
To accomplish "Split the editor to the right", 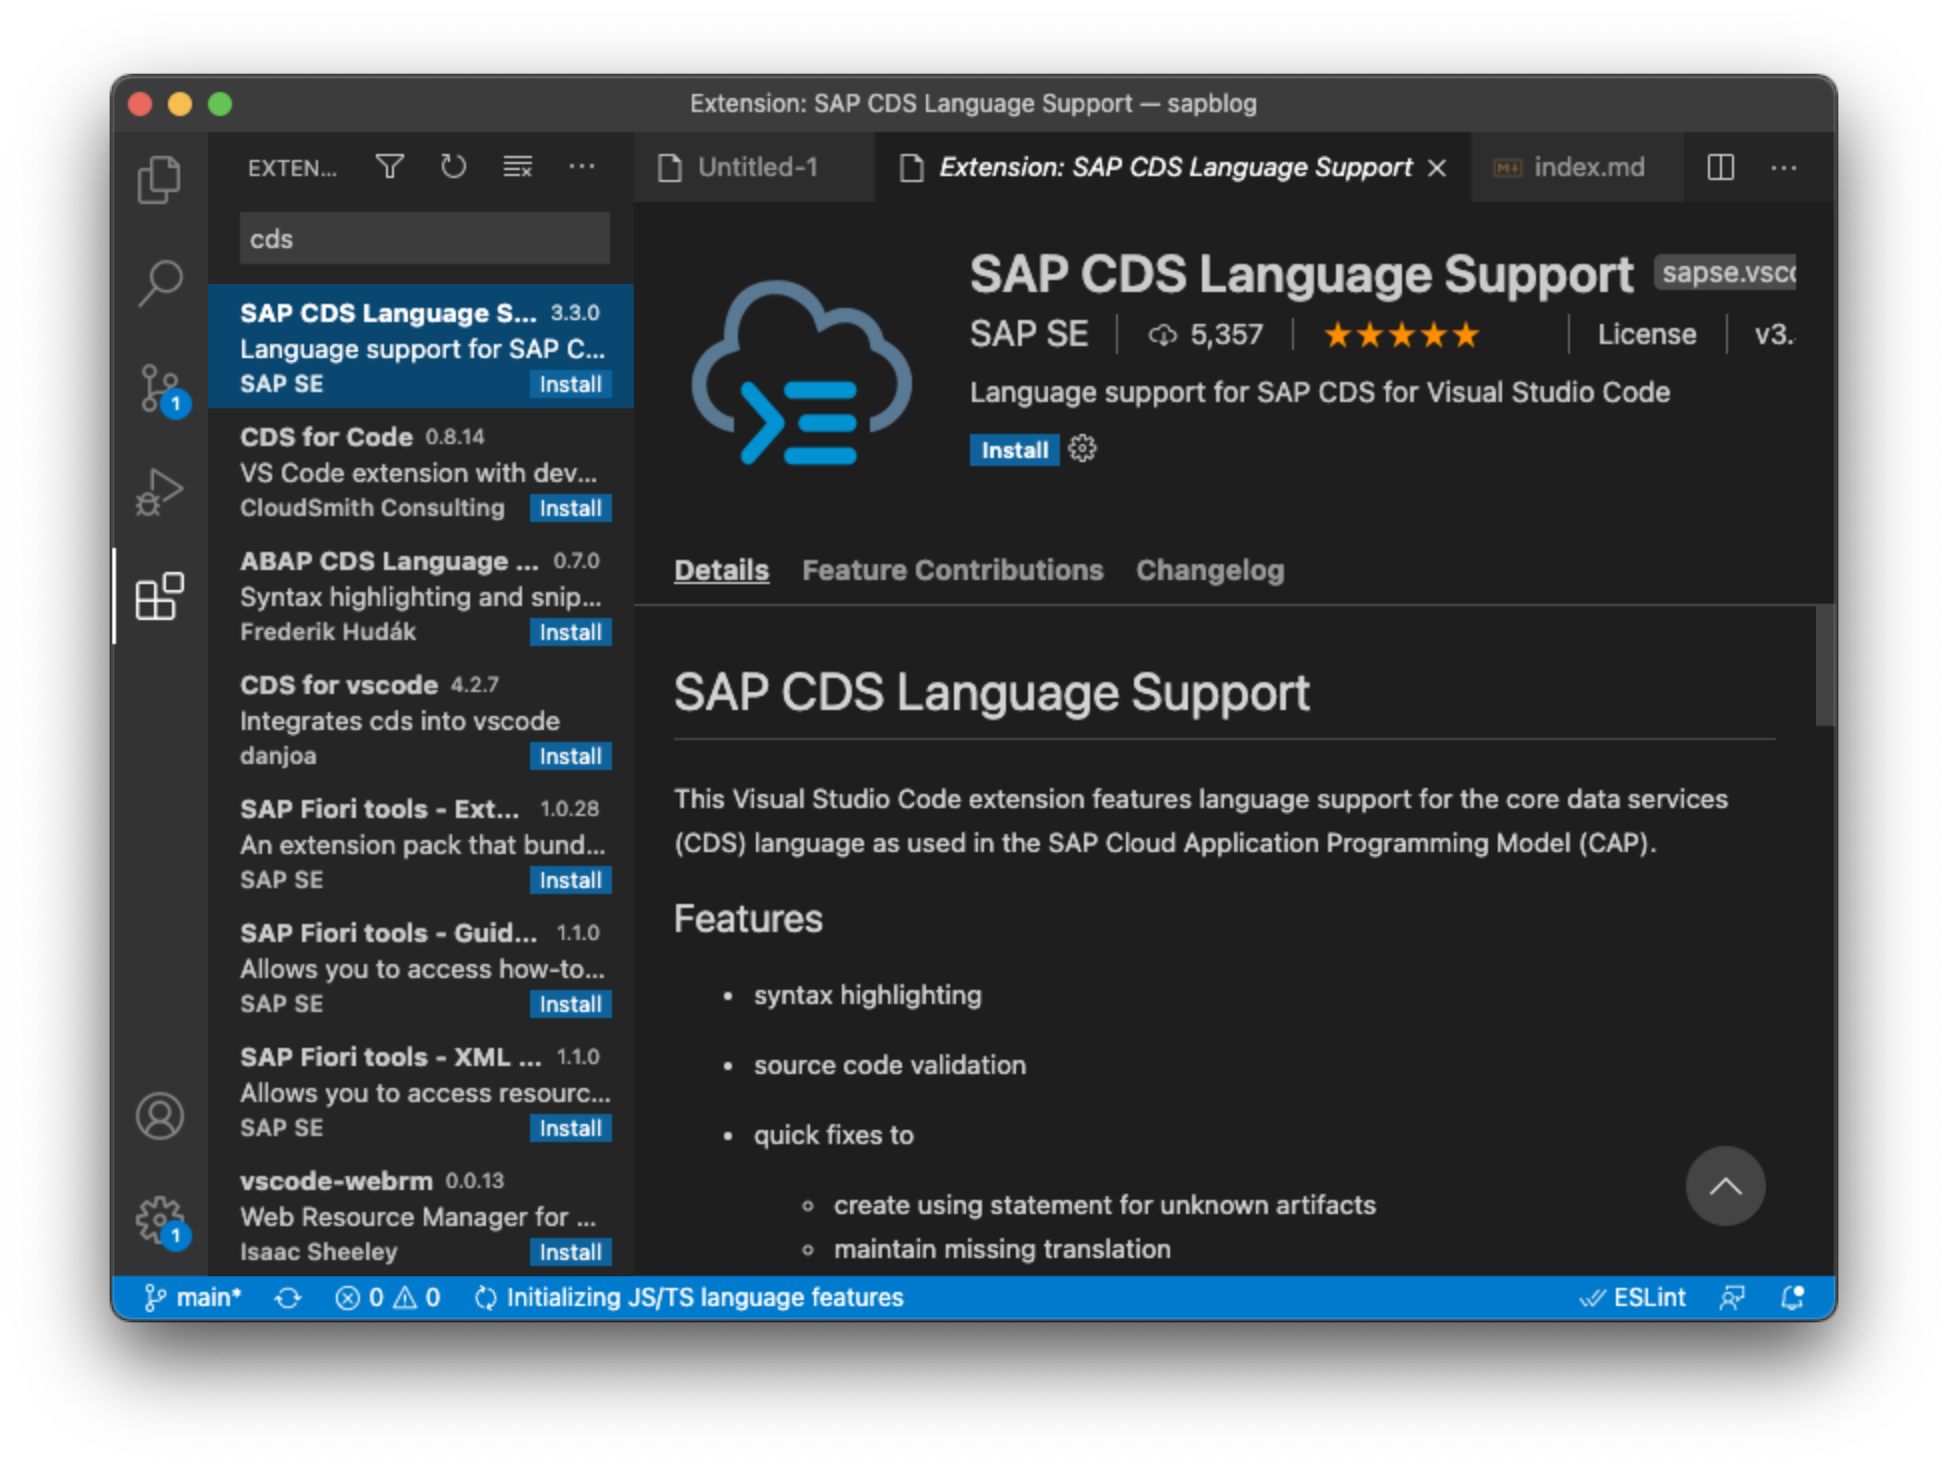I will click(1720, 167).
